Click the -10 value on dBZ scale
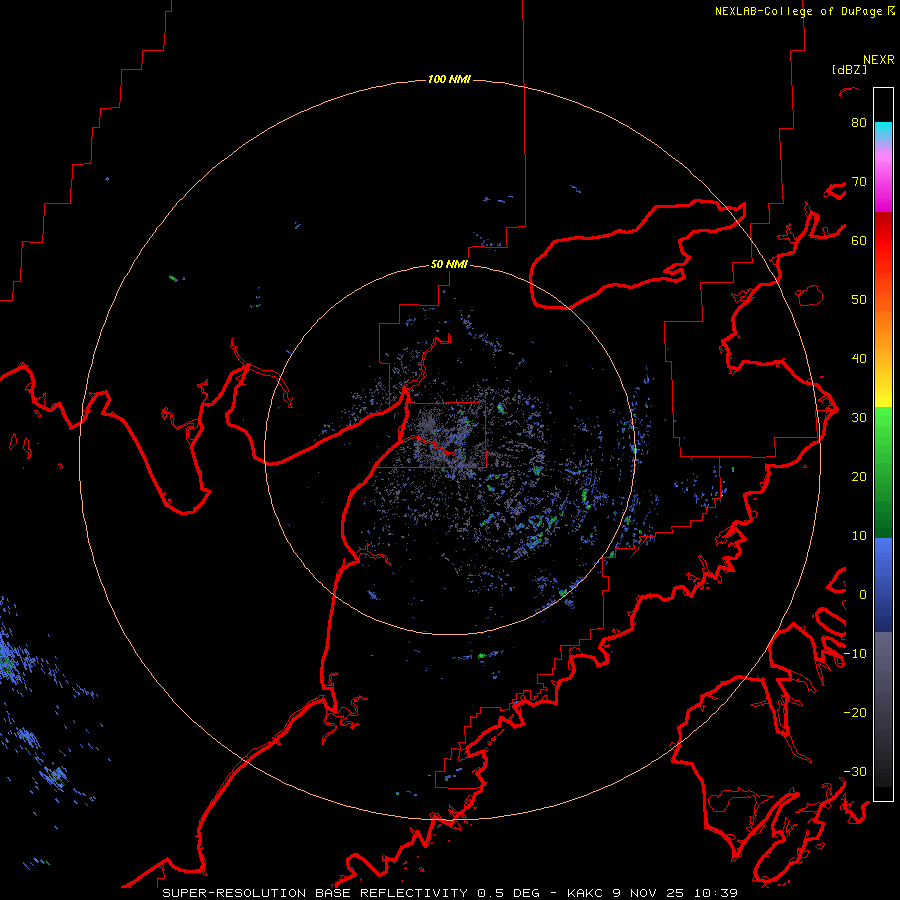This screenshot has width=900, height=900. [855, 654]
